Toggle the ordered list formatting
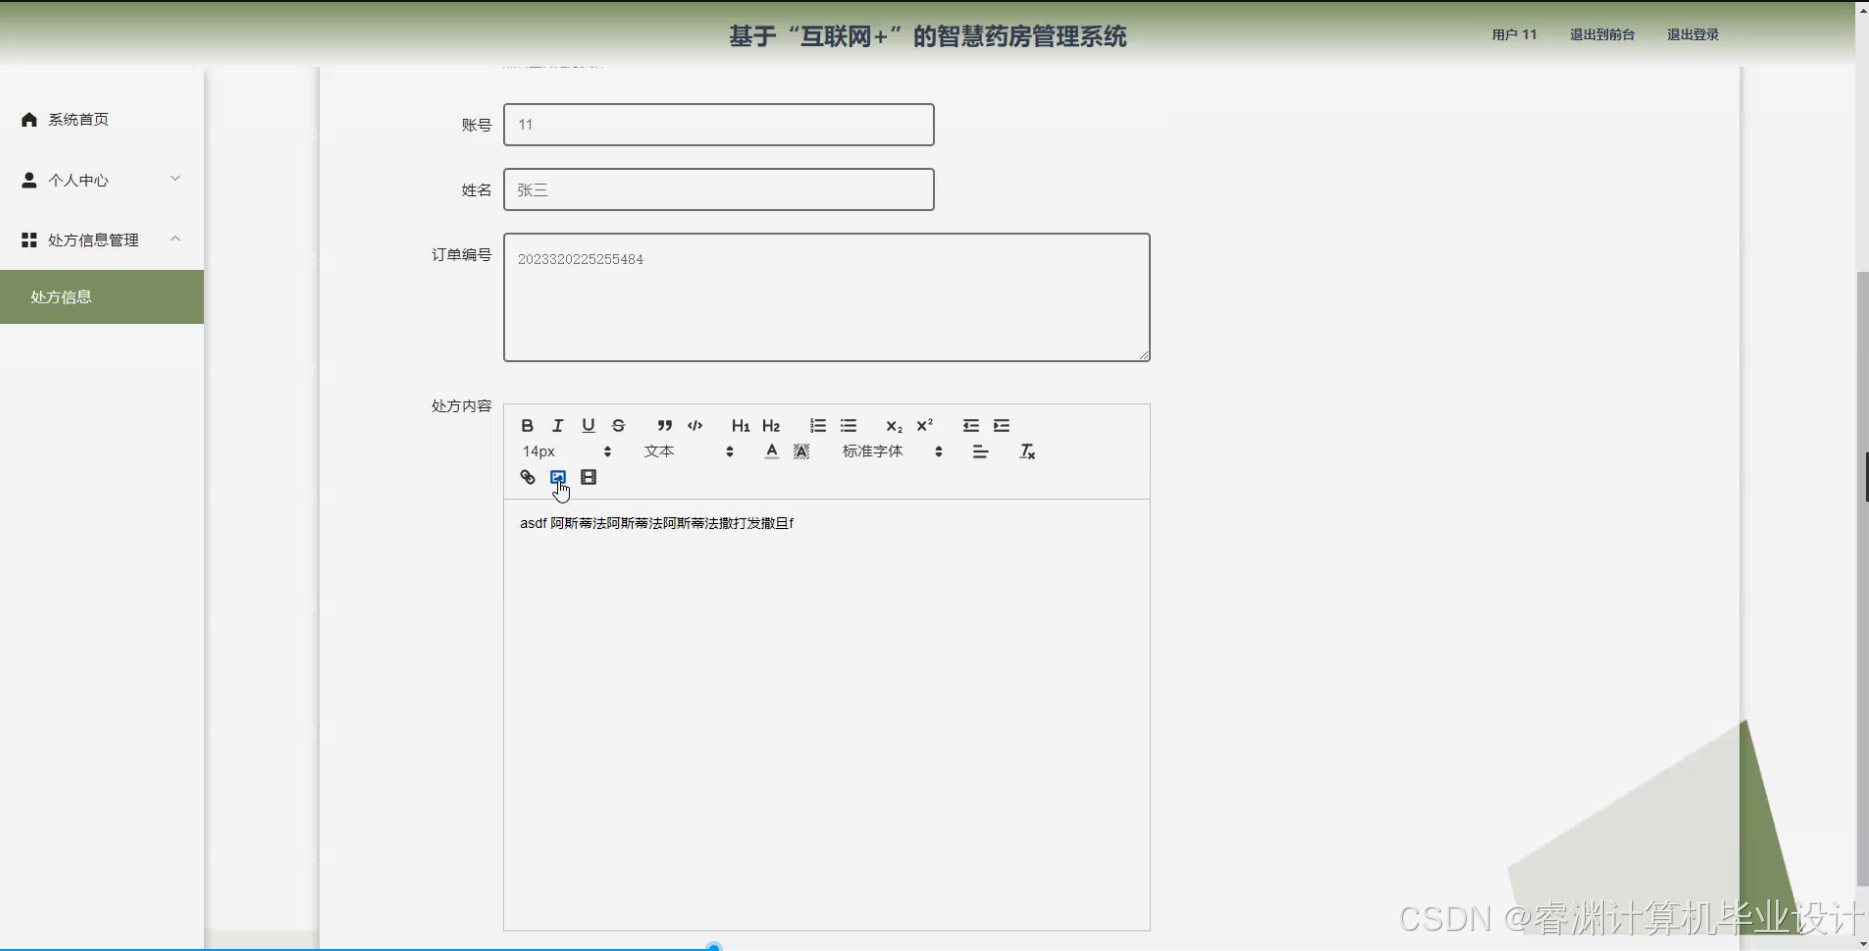The height and width of the screenshot is (951, 1869). coord(817,425)
